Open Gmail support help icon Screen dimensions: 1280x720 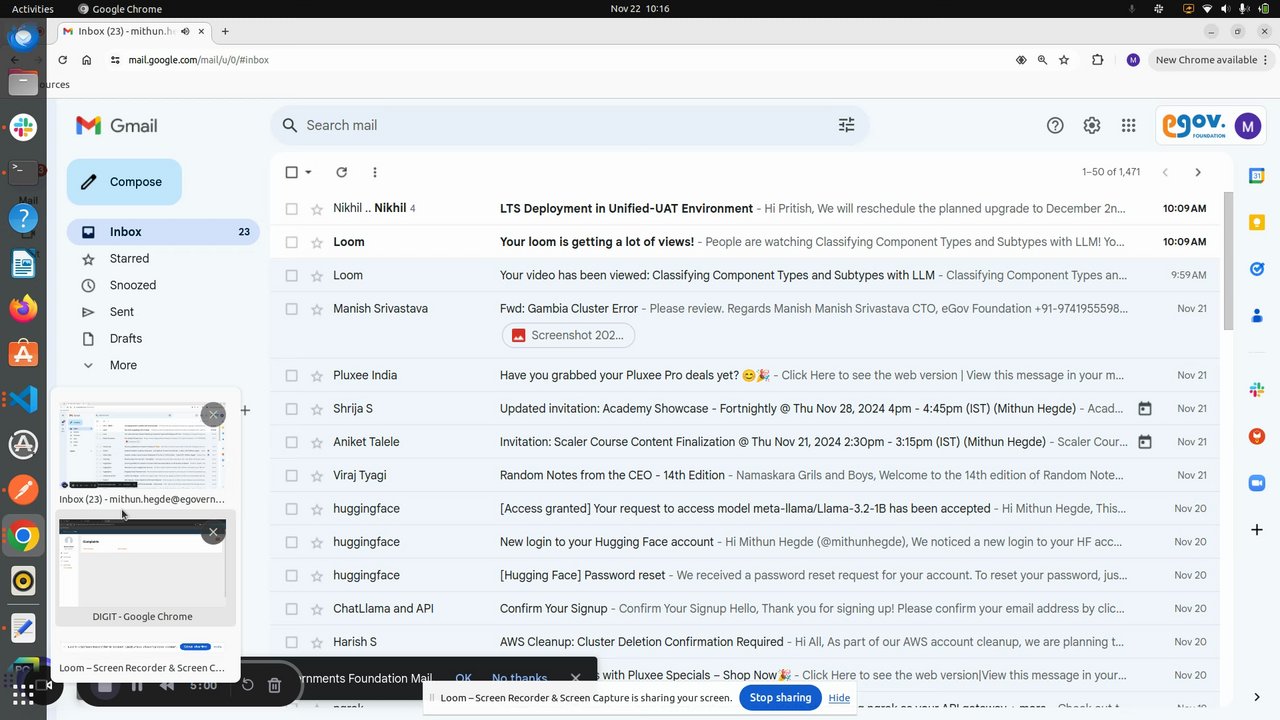(1055, 125)
